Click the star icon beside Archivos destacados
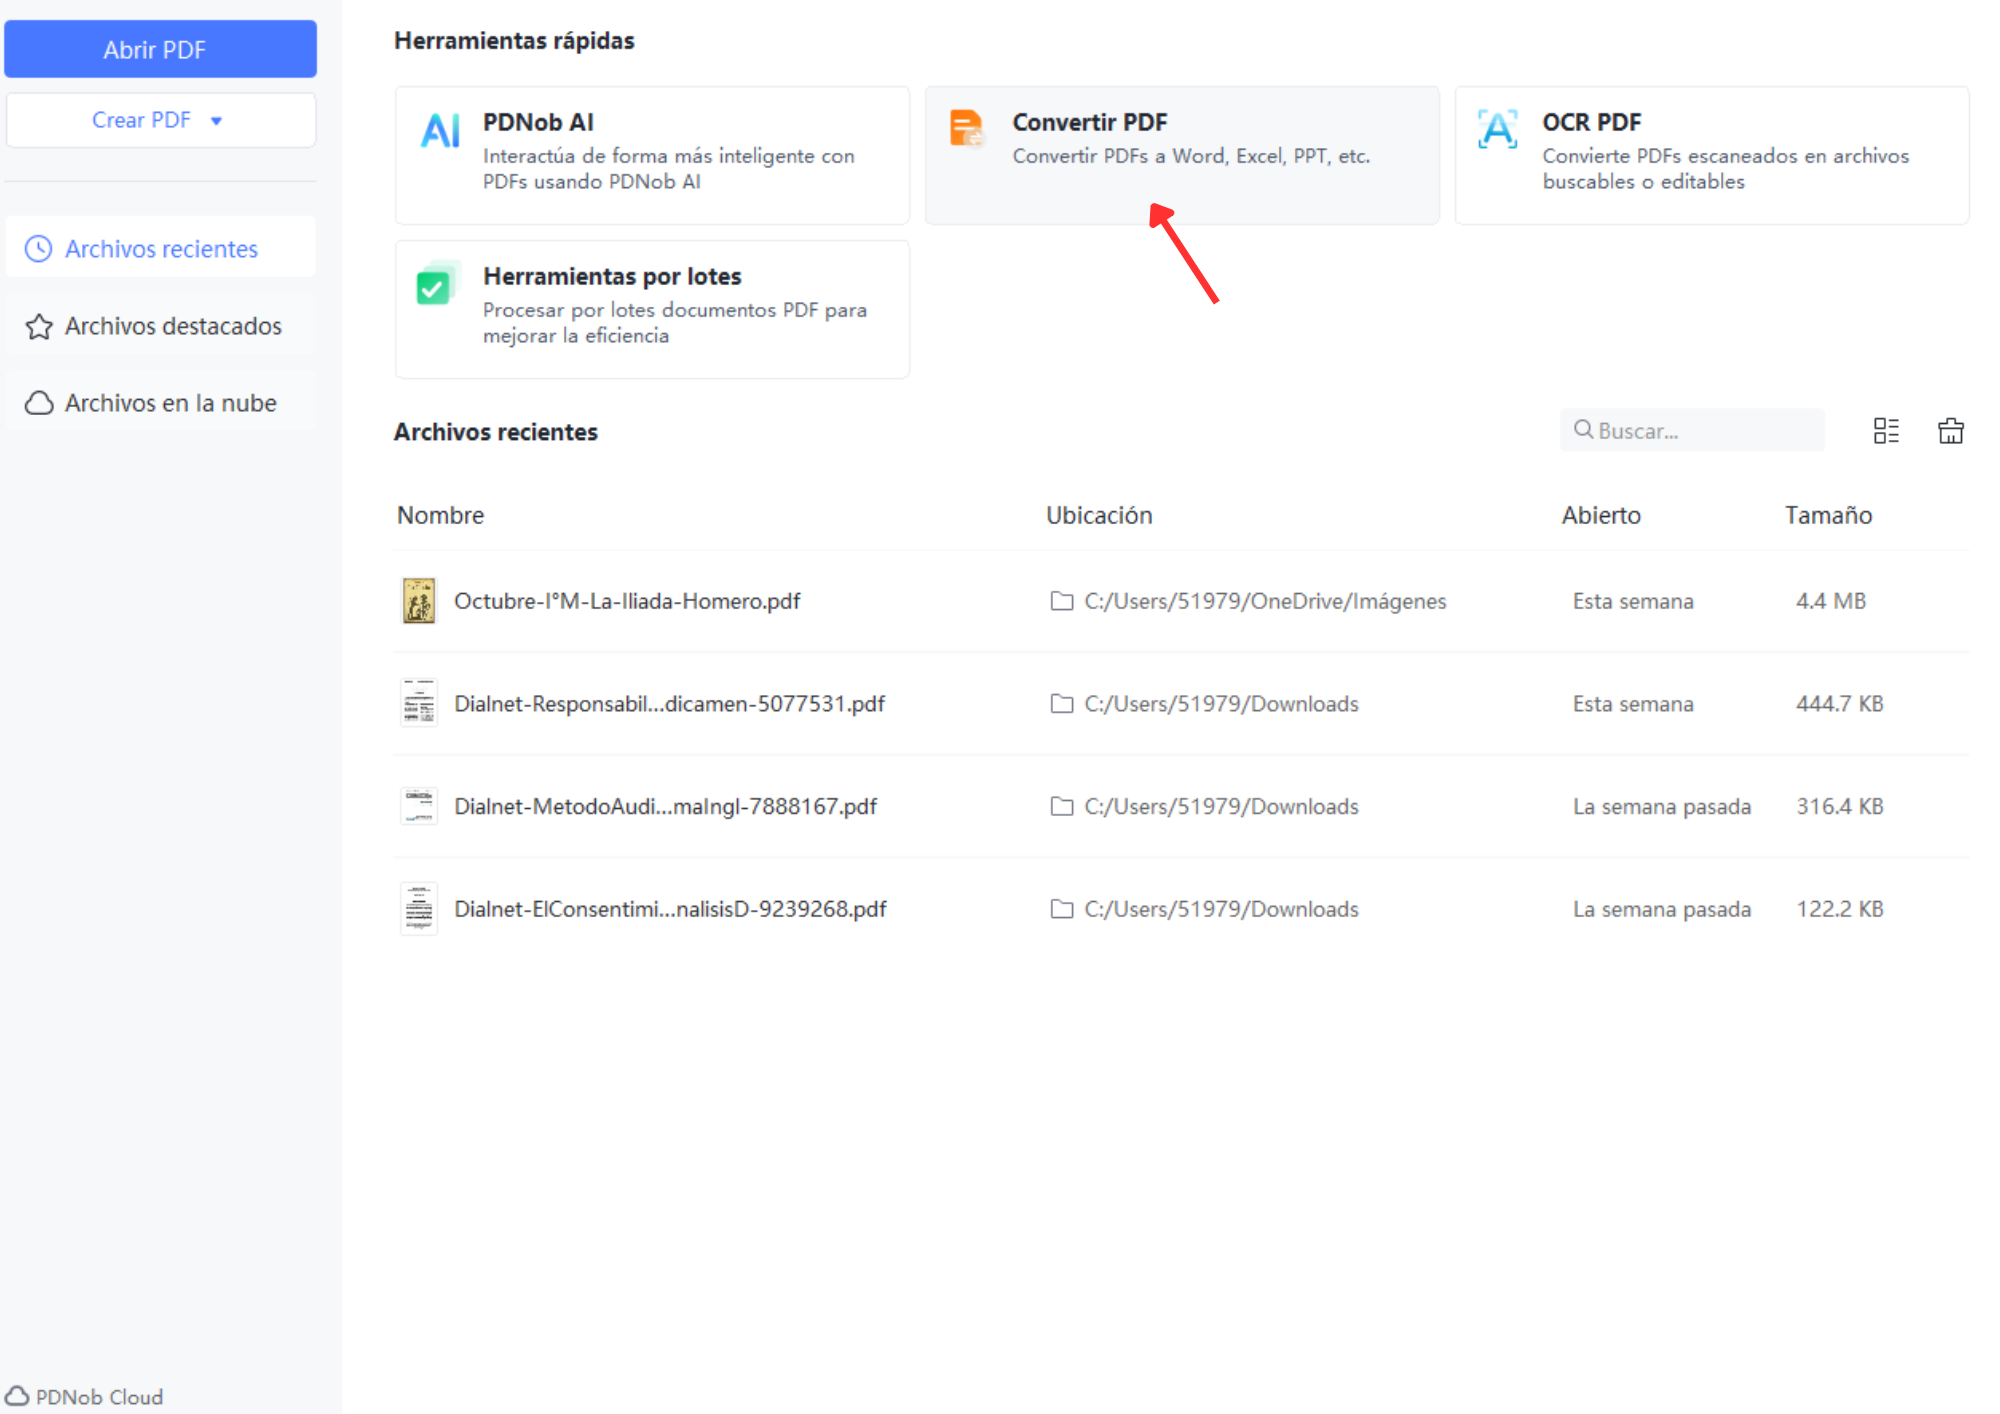This screenshot has height=1414, width=2000. coord(39,326)
